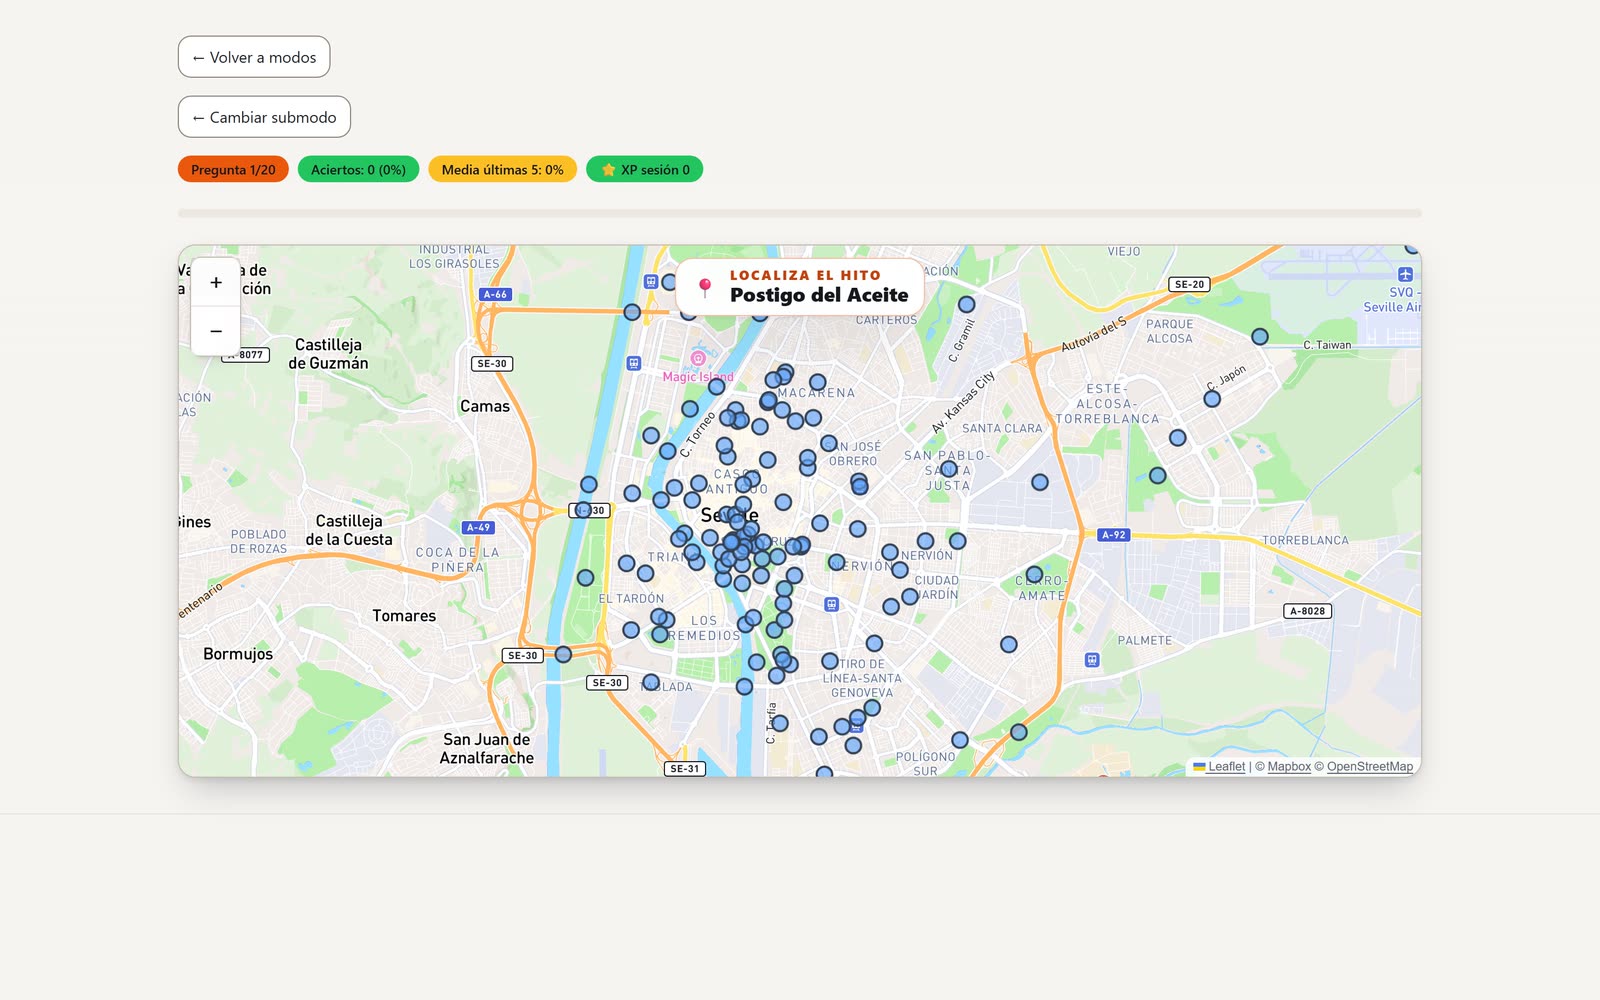Viewport: 1600px width, 1000px height.
Task: Click the airport icon near SVQ Seville
Action: tap(1405, 274)
